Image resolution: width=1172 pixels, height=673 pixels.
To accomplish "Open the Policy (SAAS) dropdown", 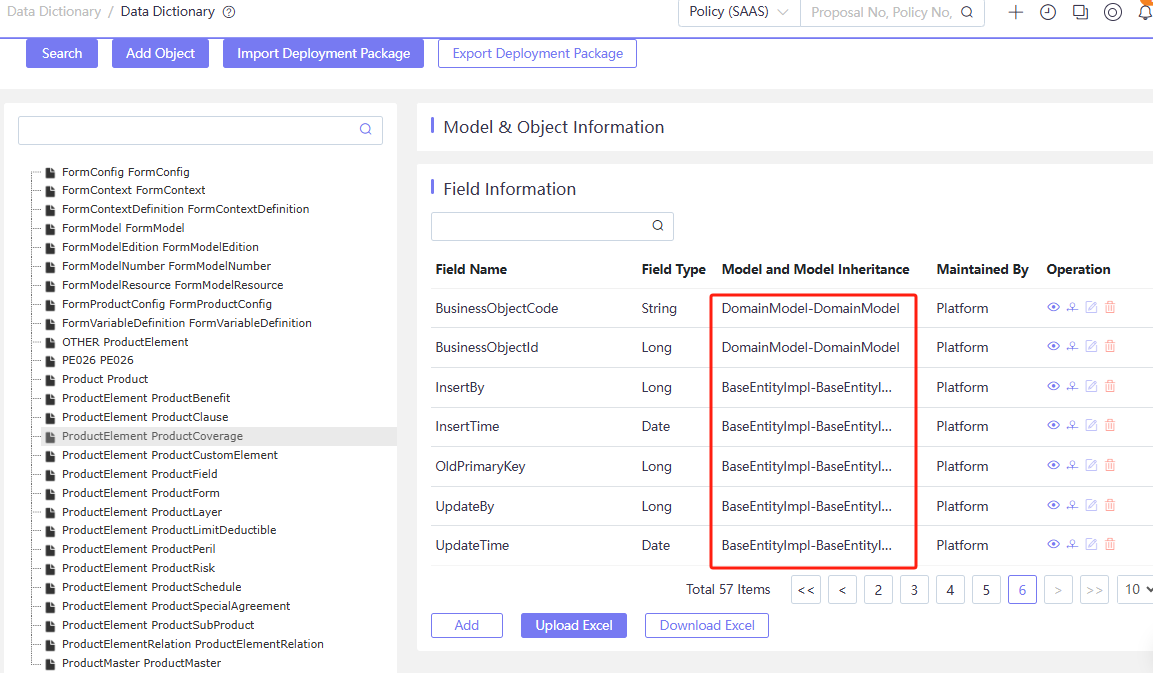I will click(738, 14).
